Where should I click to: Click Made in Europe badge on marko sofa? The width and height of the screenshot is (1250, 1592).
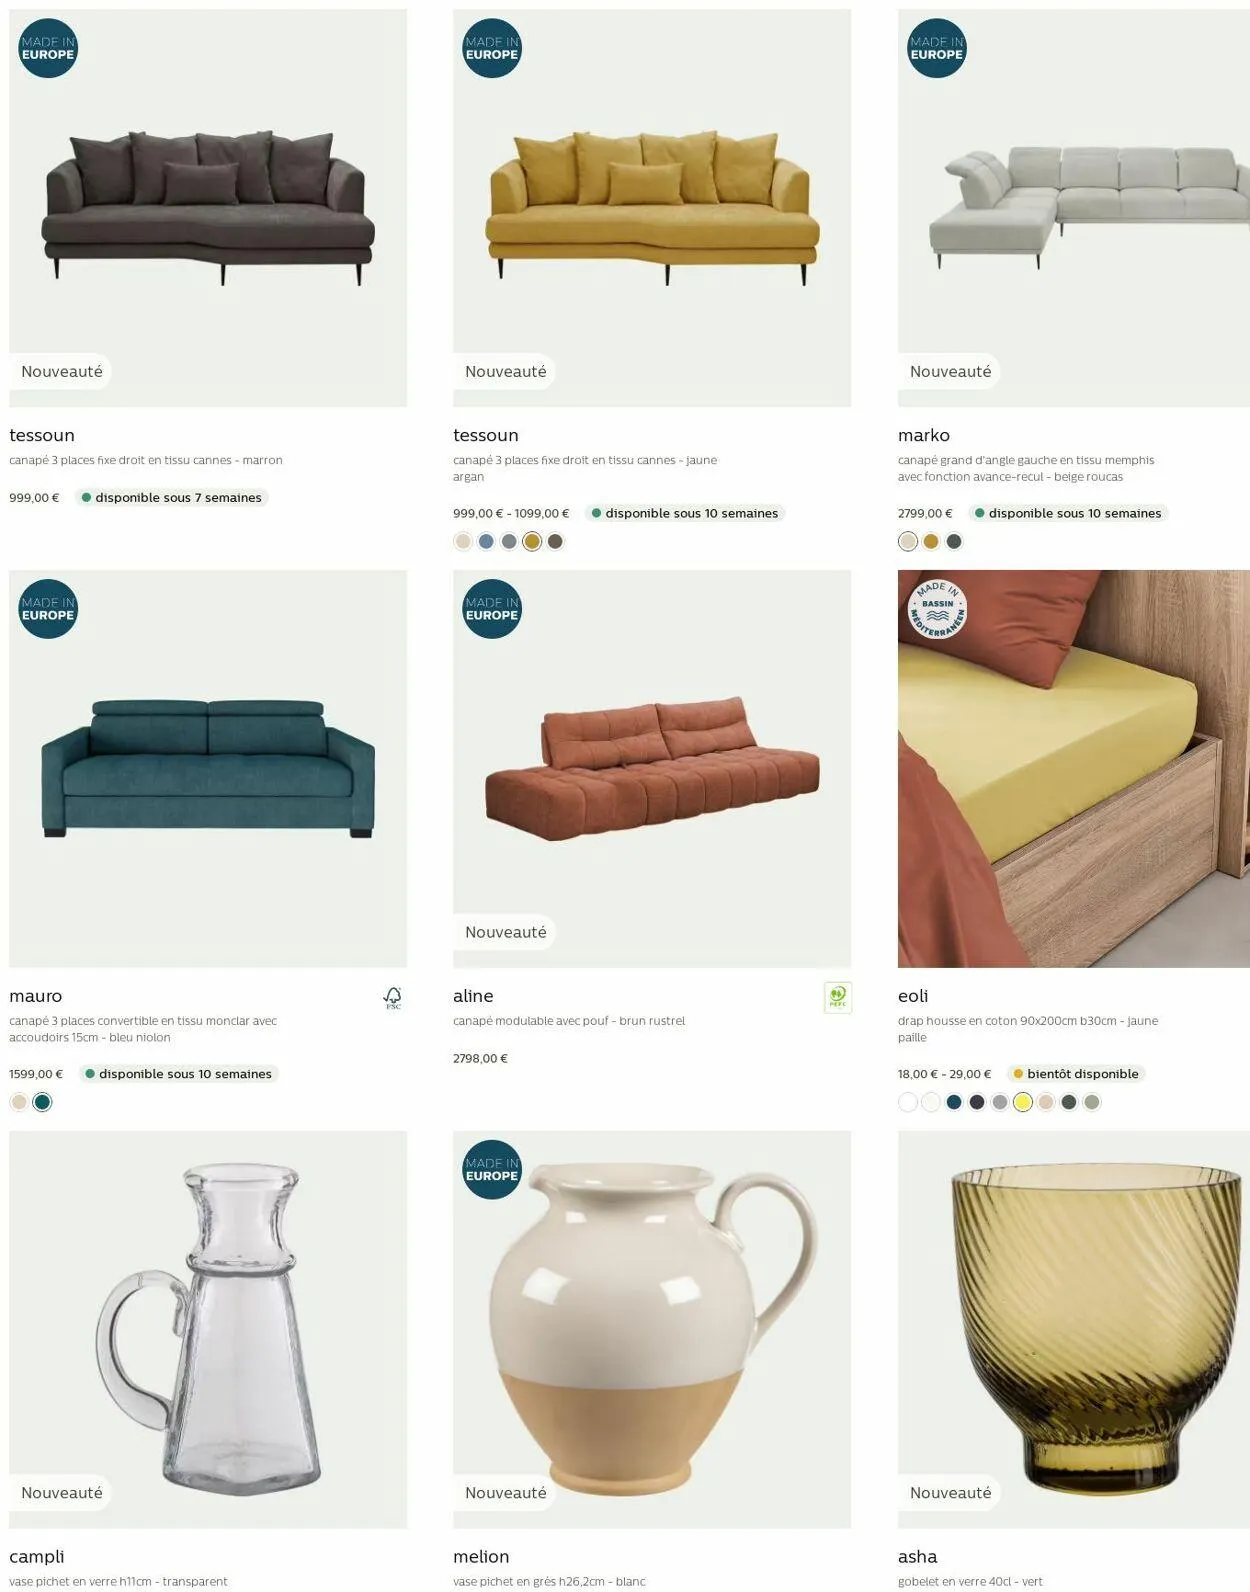point(937,48)
